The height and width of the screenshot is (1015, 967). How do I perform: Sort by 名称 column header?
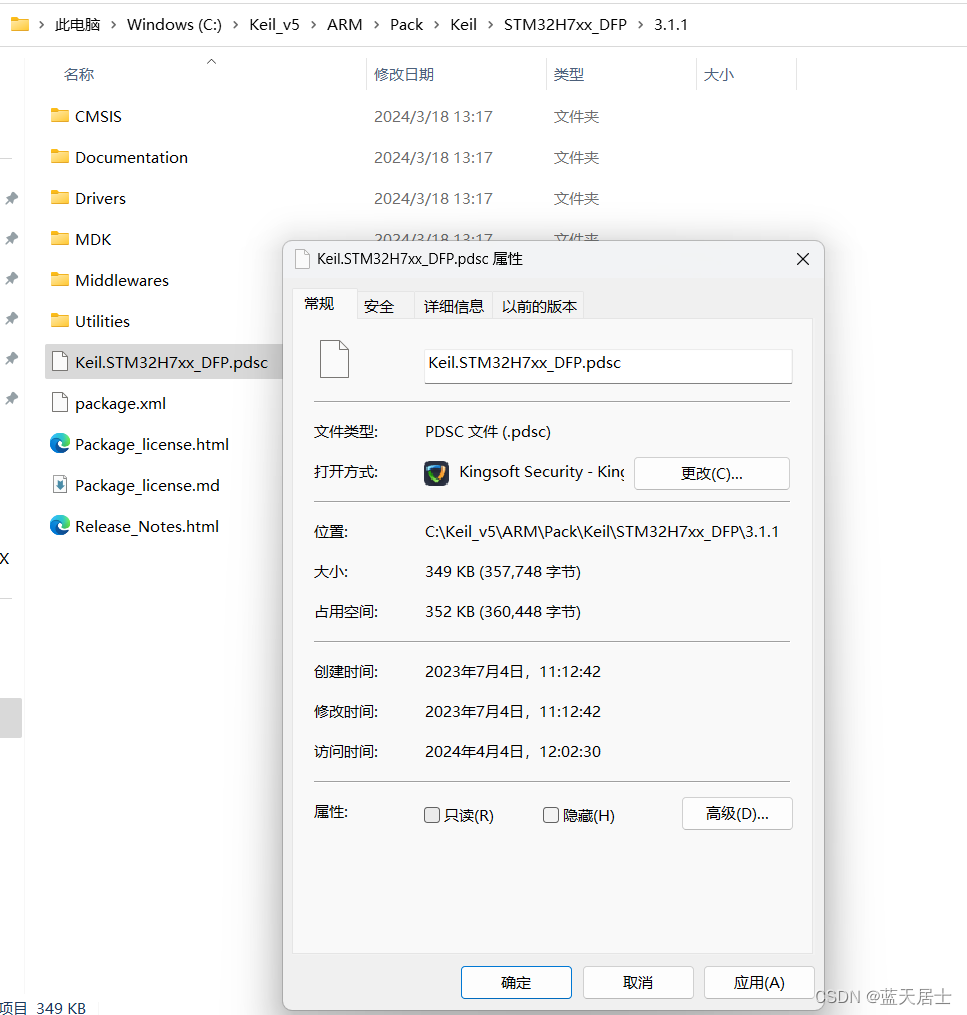[x=79, y=74]
